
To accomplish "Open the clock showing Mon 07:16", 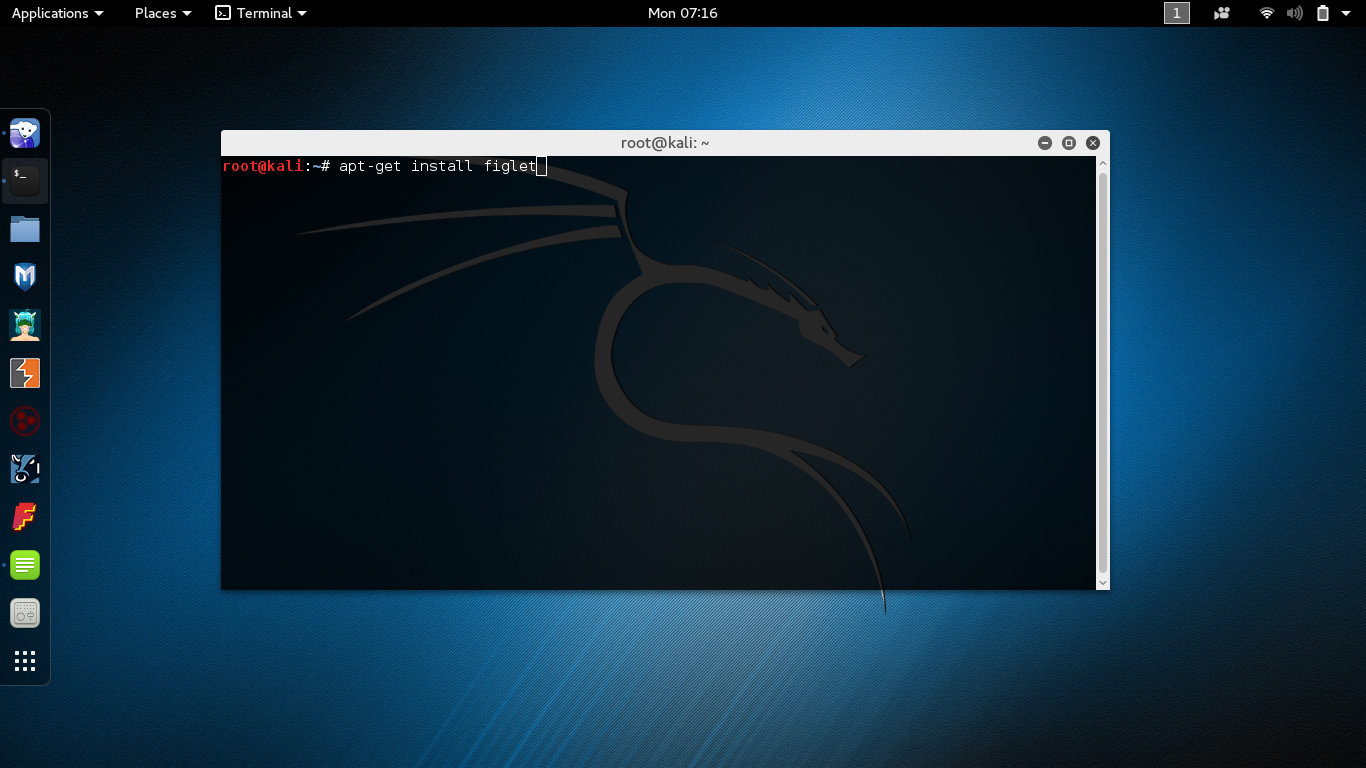I will 683,13.
